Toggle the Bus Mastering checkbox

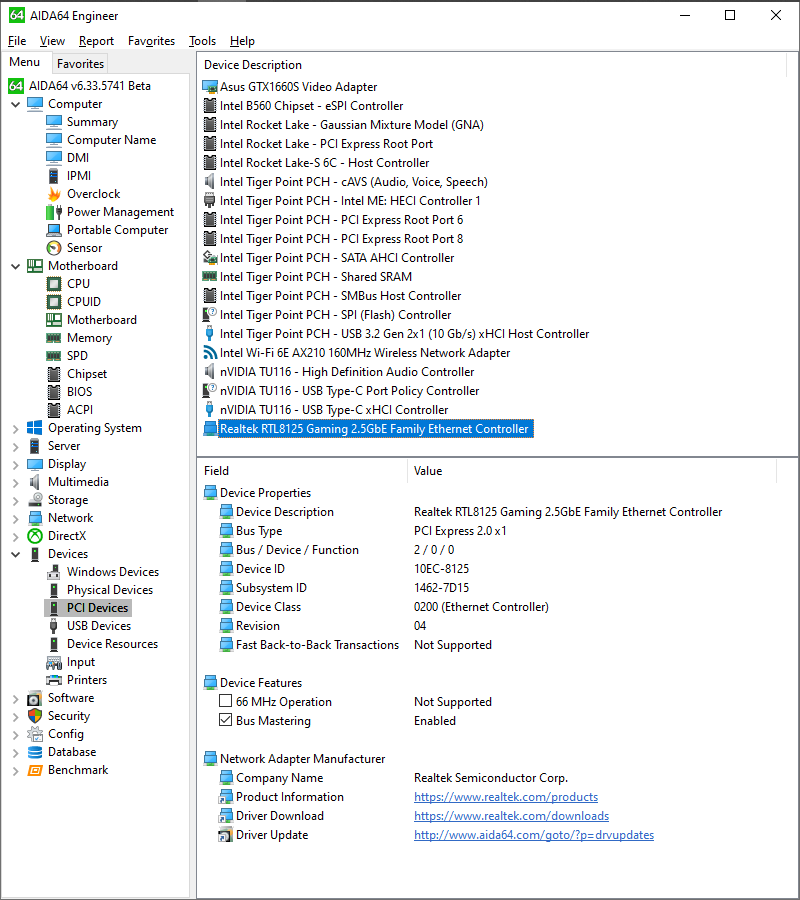coord(226,720)
